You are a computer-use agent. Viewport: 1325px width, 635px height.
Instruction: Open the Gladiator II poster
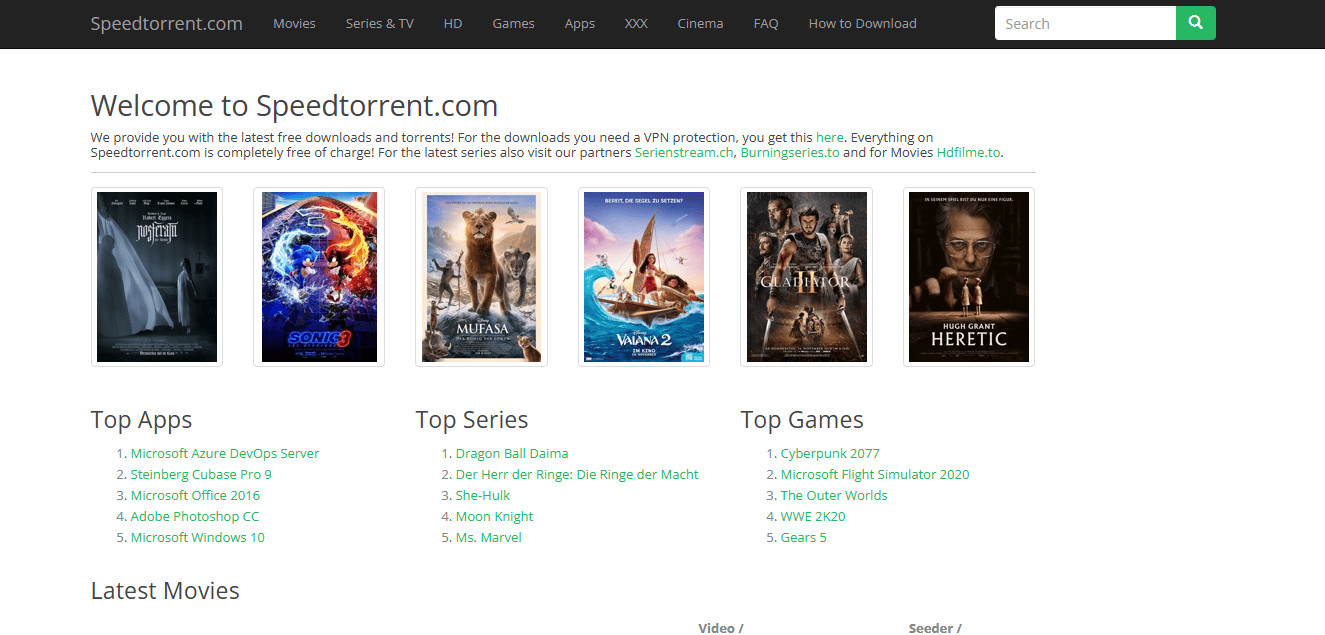[x=806, y=276]
